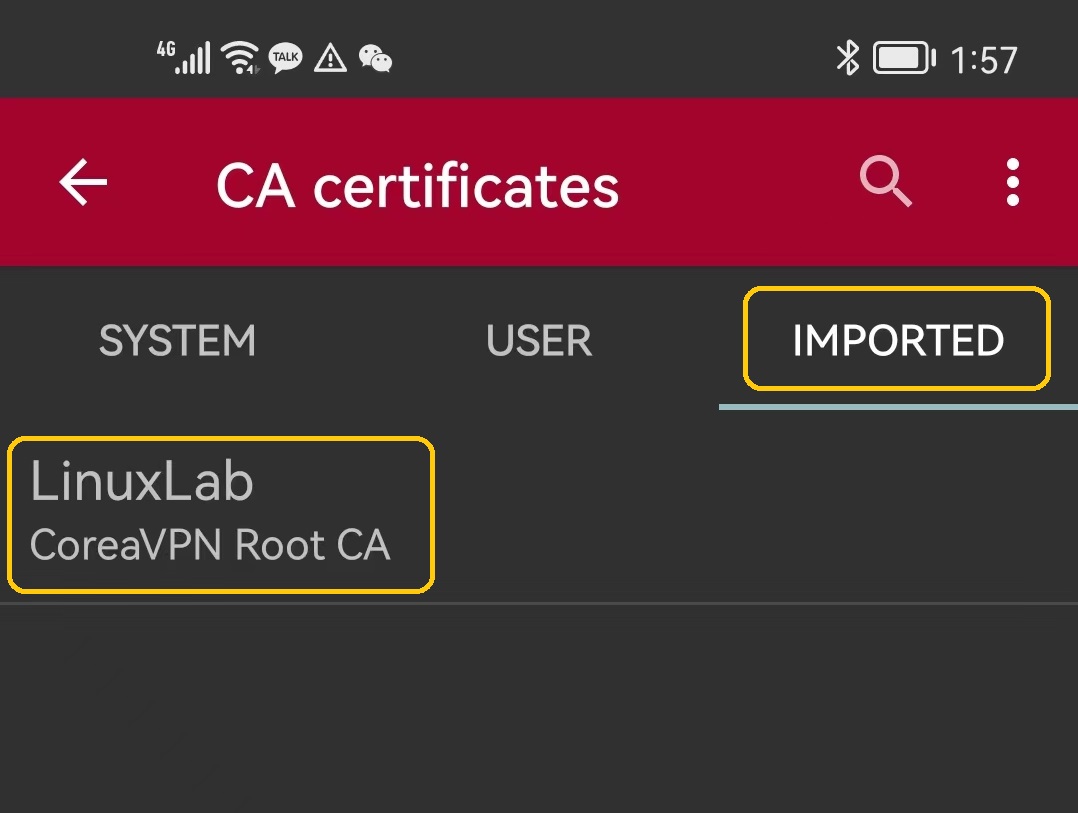The height and width of the screenshot is (813, 1078).
Task: Tap the CA certificates title text
Action: click(417, 186)
